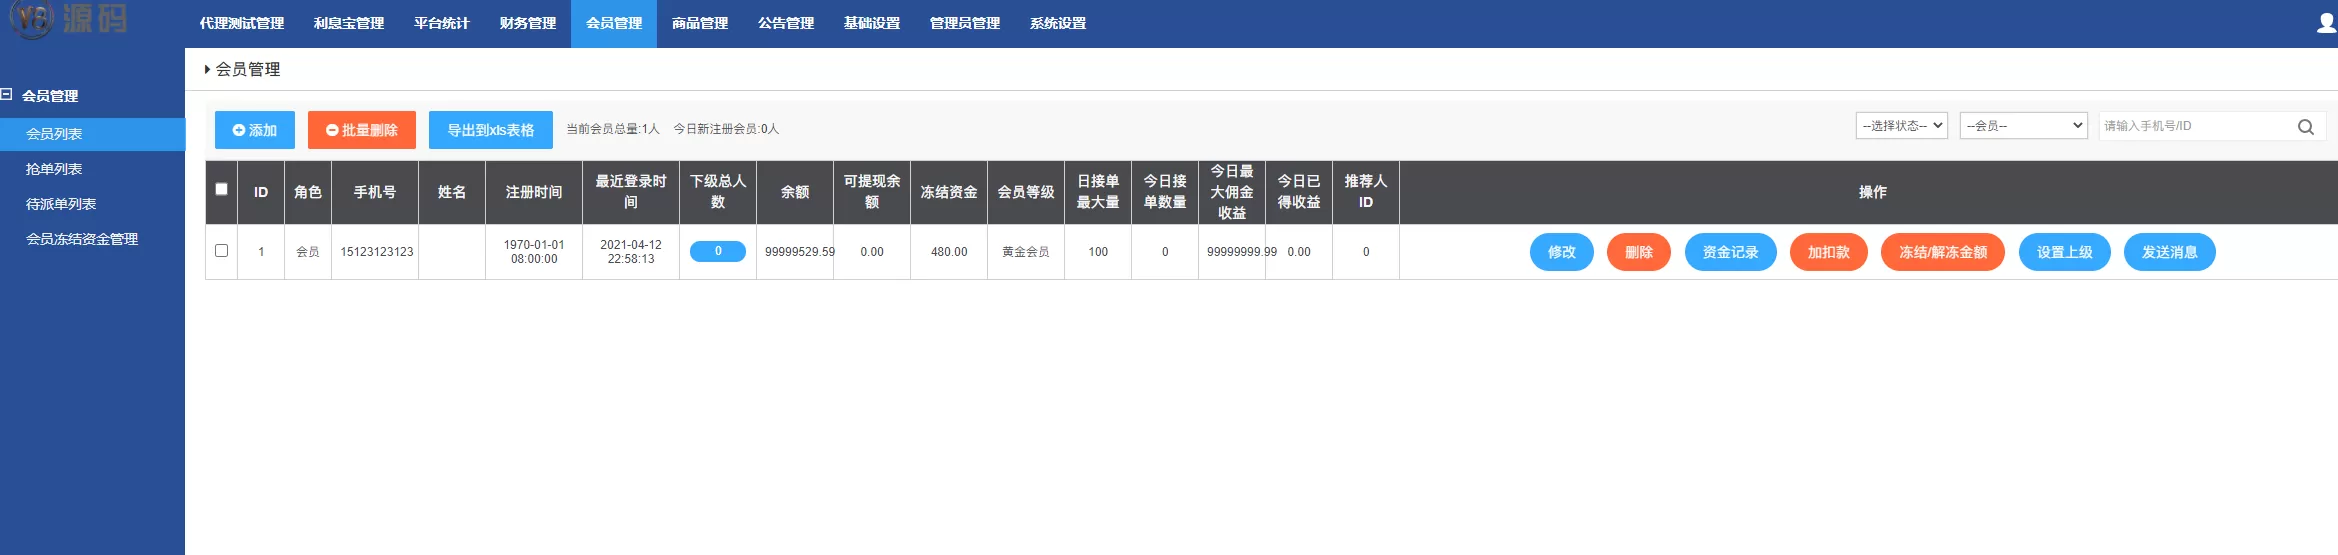
Task: Open the 财务管理 top menu
Action: [x=527, y=23]
